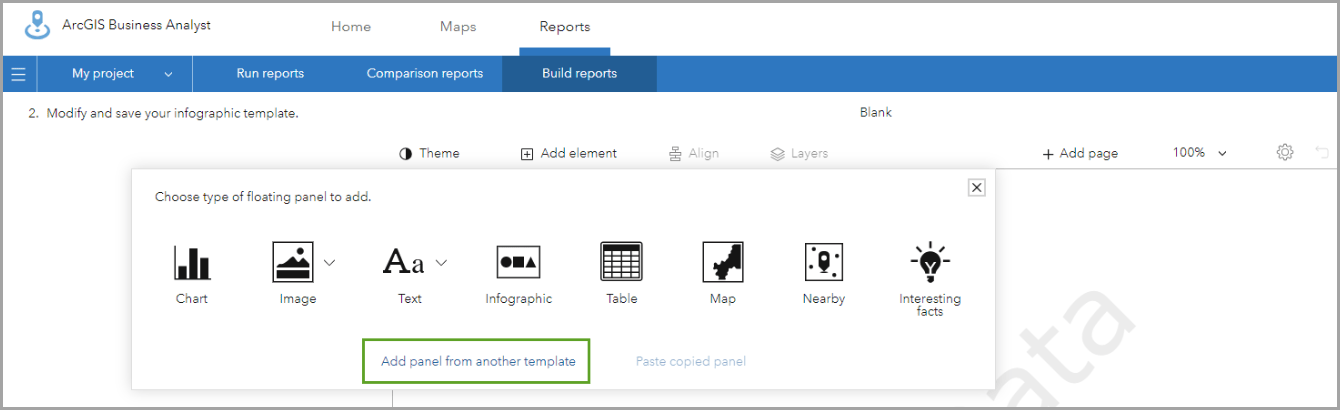Choose the Interesting facts lightbulb icon
The height and width of the screenshot is (410, 1340).
(x=930, y=263)
